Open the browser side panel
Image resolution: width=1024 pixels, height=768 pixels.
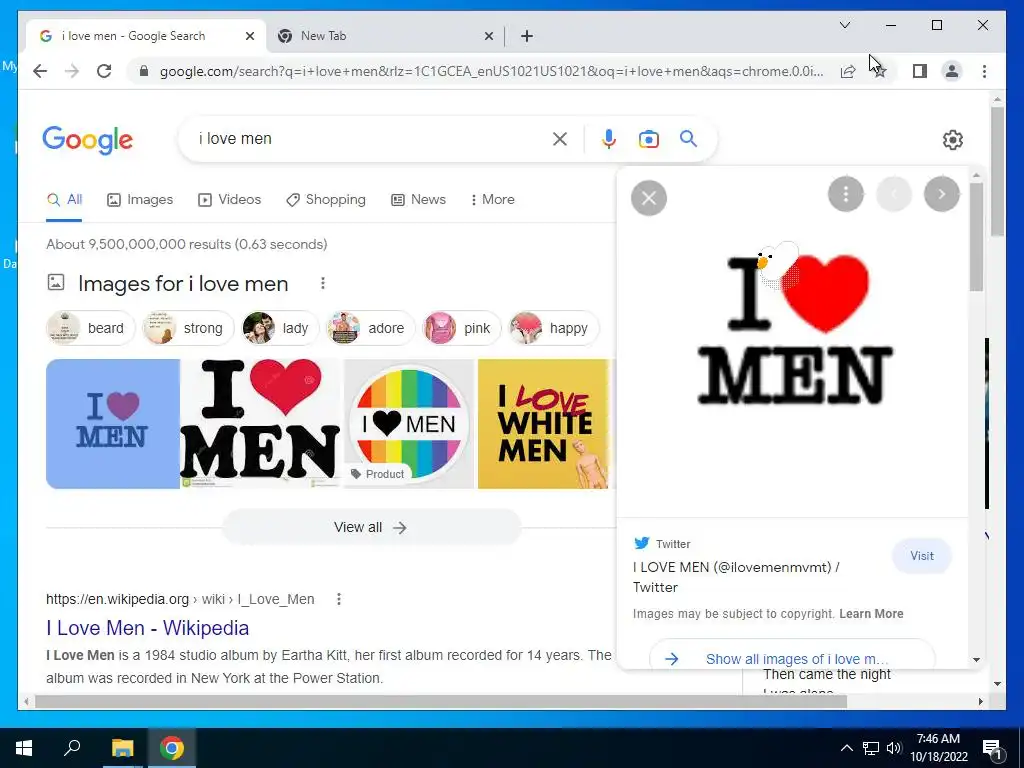(920, 71)
